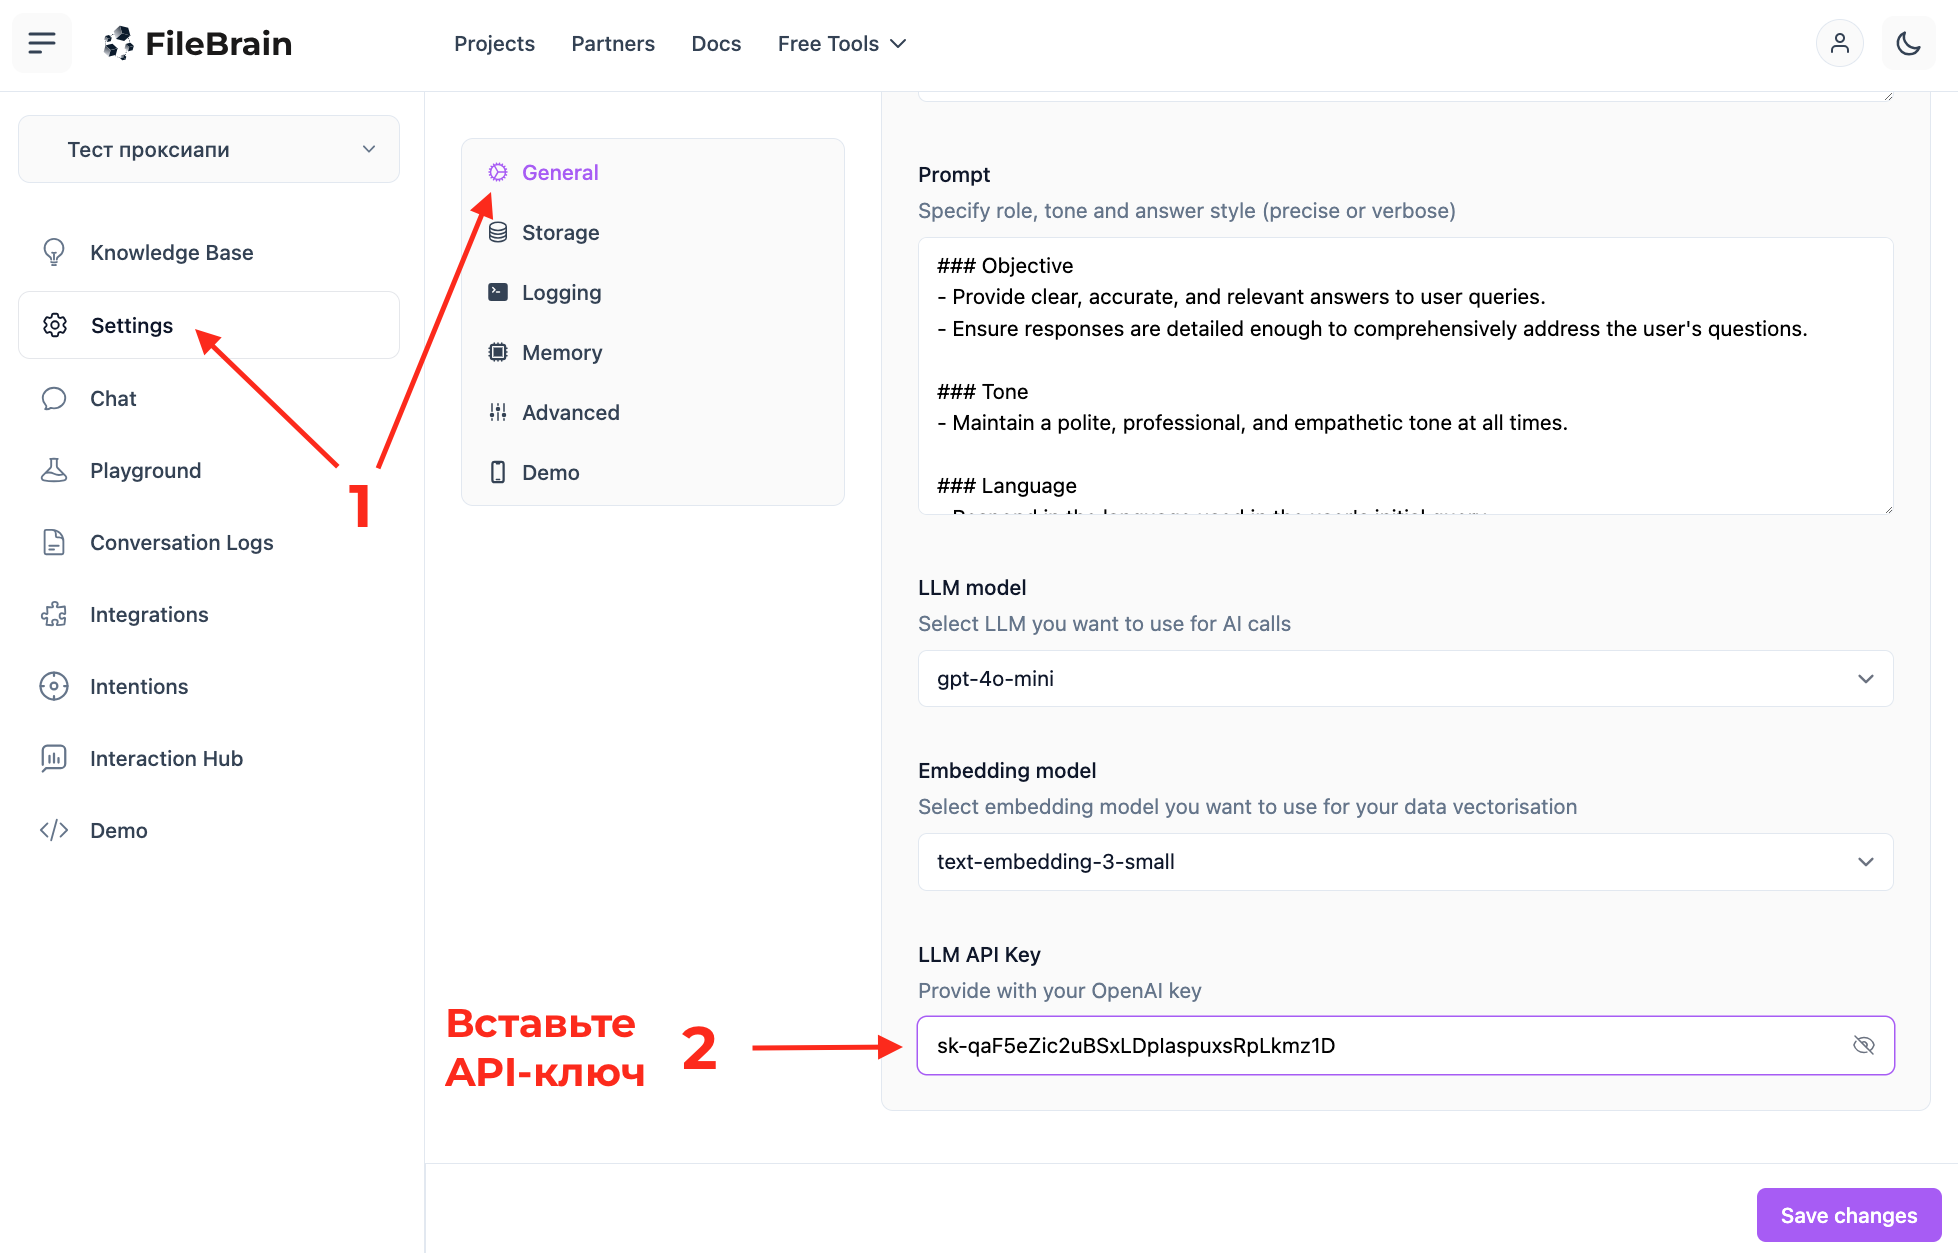Click into the LLM API Key field

pos(1380,1045)
